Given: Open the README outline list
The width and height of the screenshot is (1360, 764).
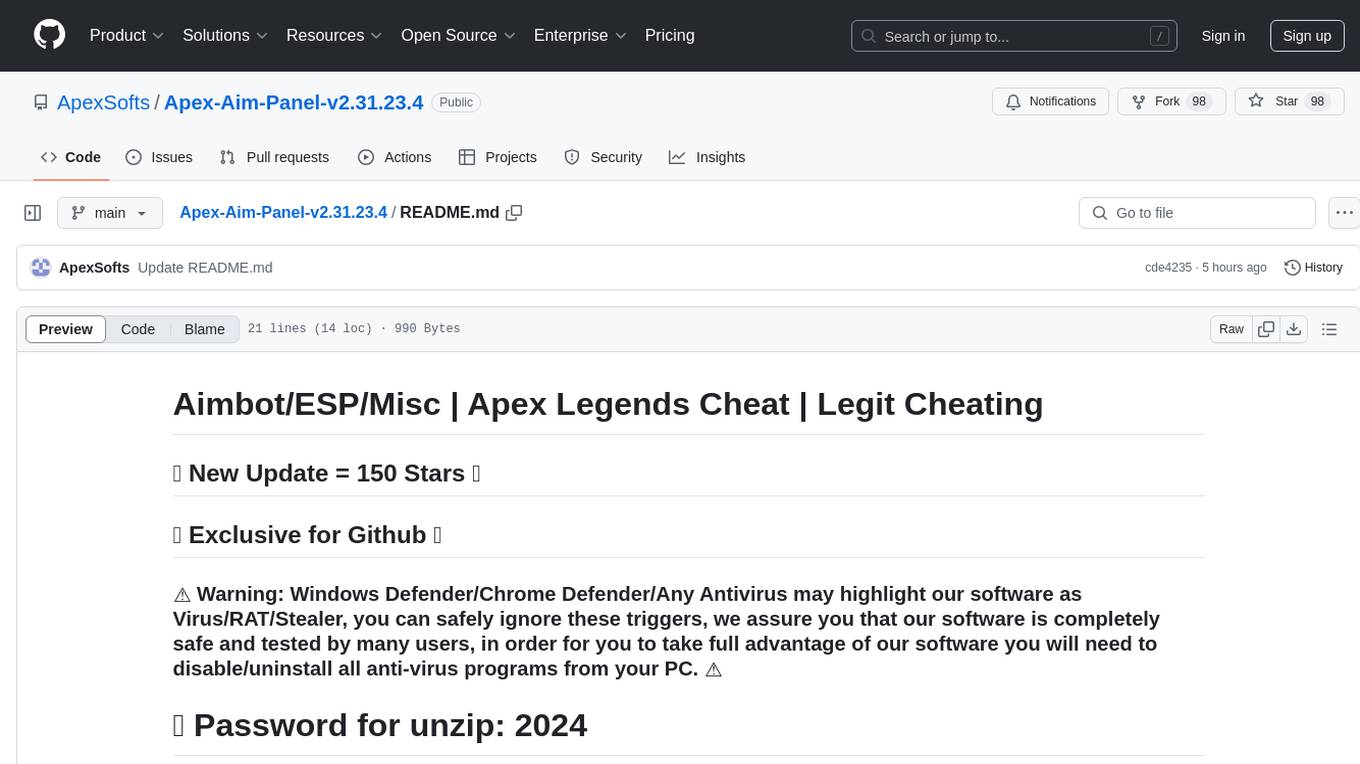Looking at the screenshot, I should pos(1329,329).
